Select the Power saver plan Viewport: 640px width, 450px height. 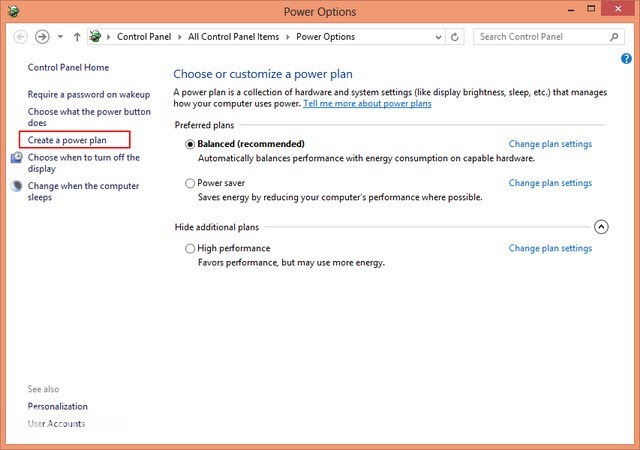(x=190, y=183)
